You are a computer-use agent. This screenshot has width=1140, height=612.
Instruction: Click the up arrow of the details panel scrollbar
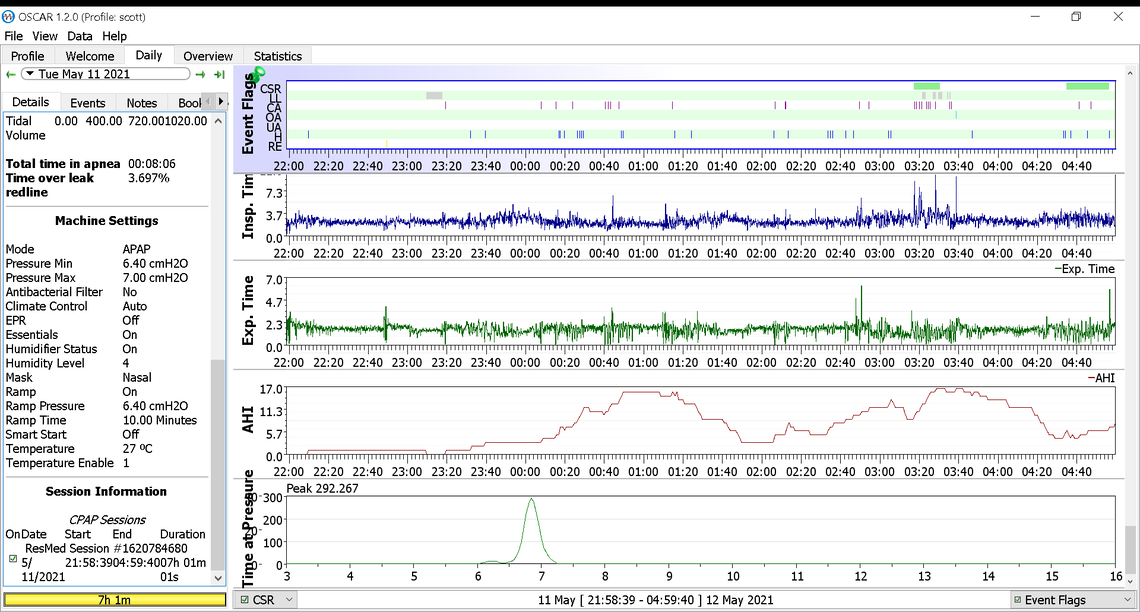[218, 121]
